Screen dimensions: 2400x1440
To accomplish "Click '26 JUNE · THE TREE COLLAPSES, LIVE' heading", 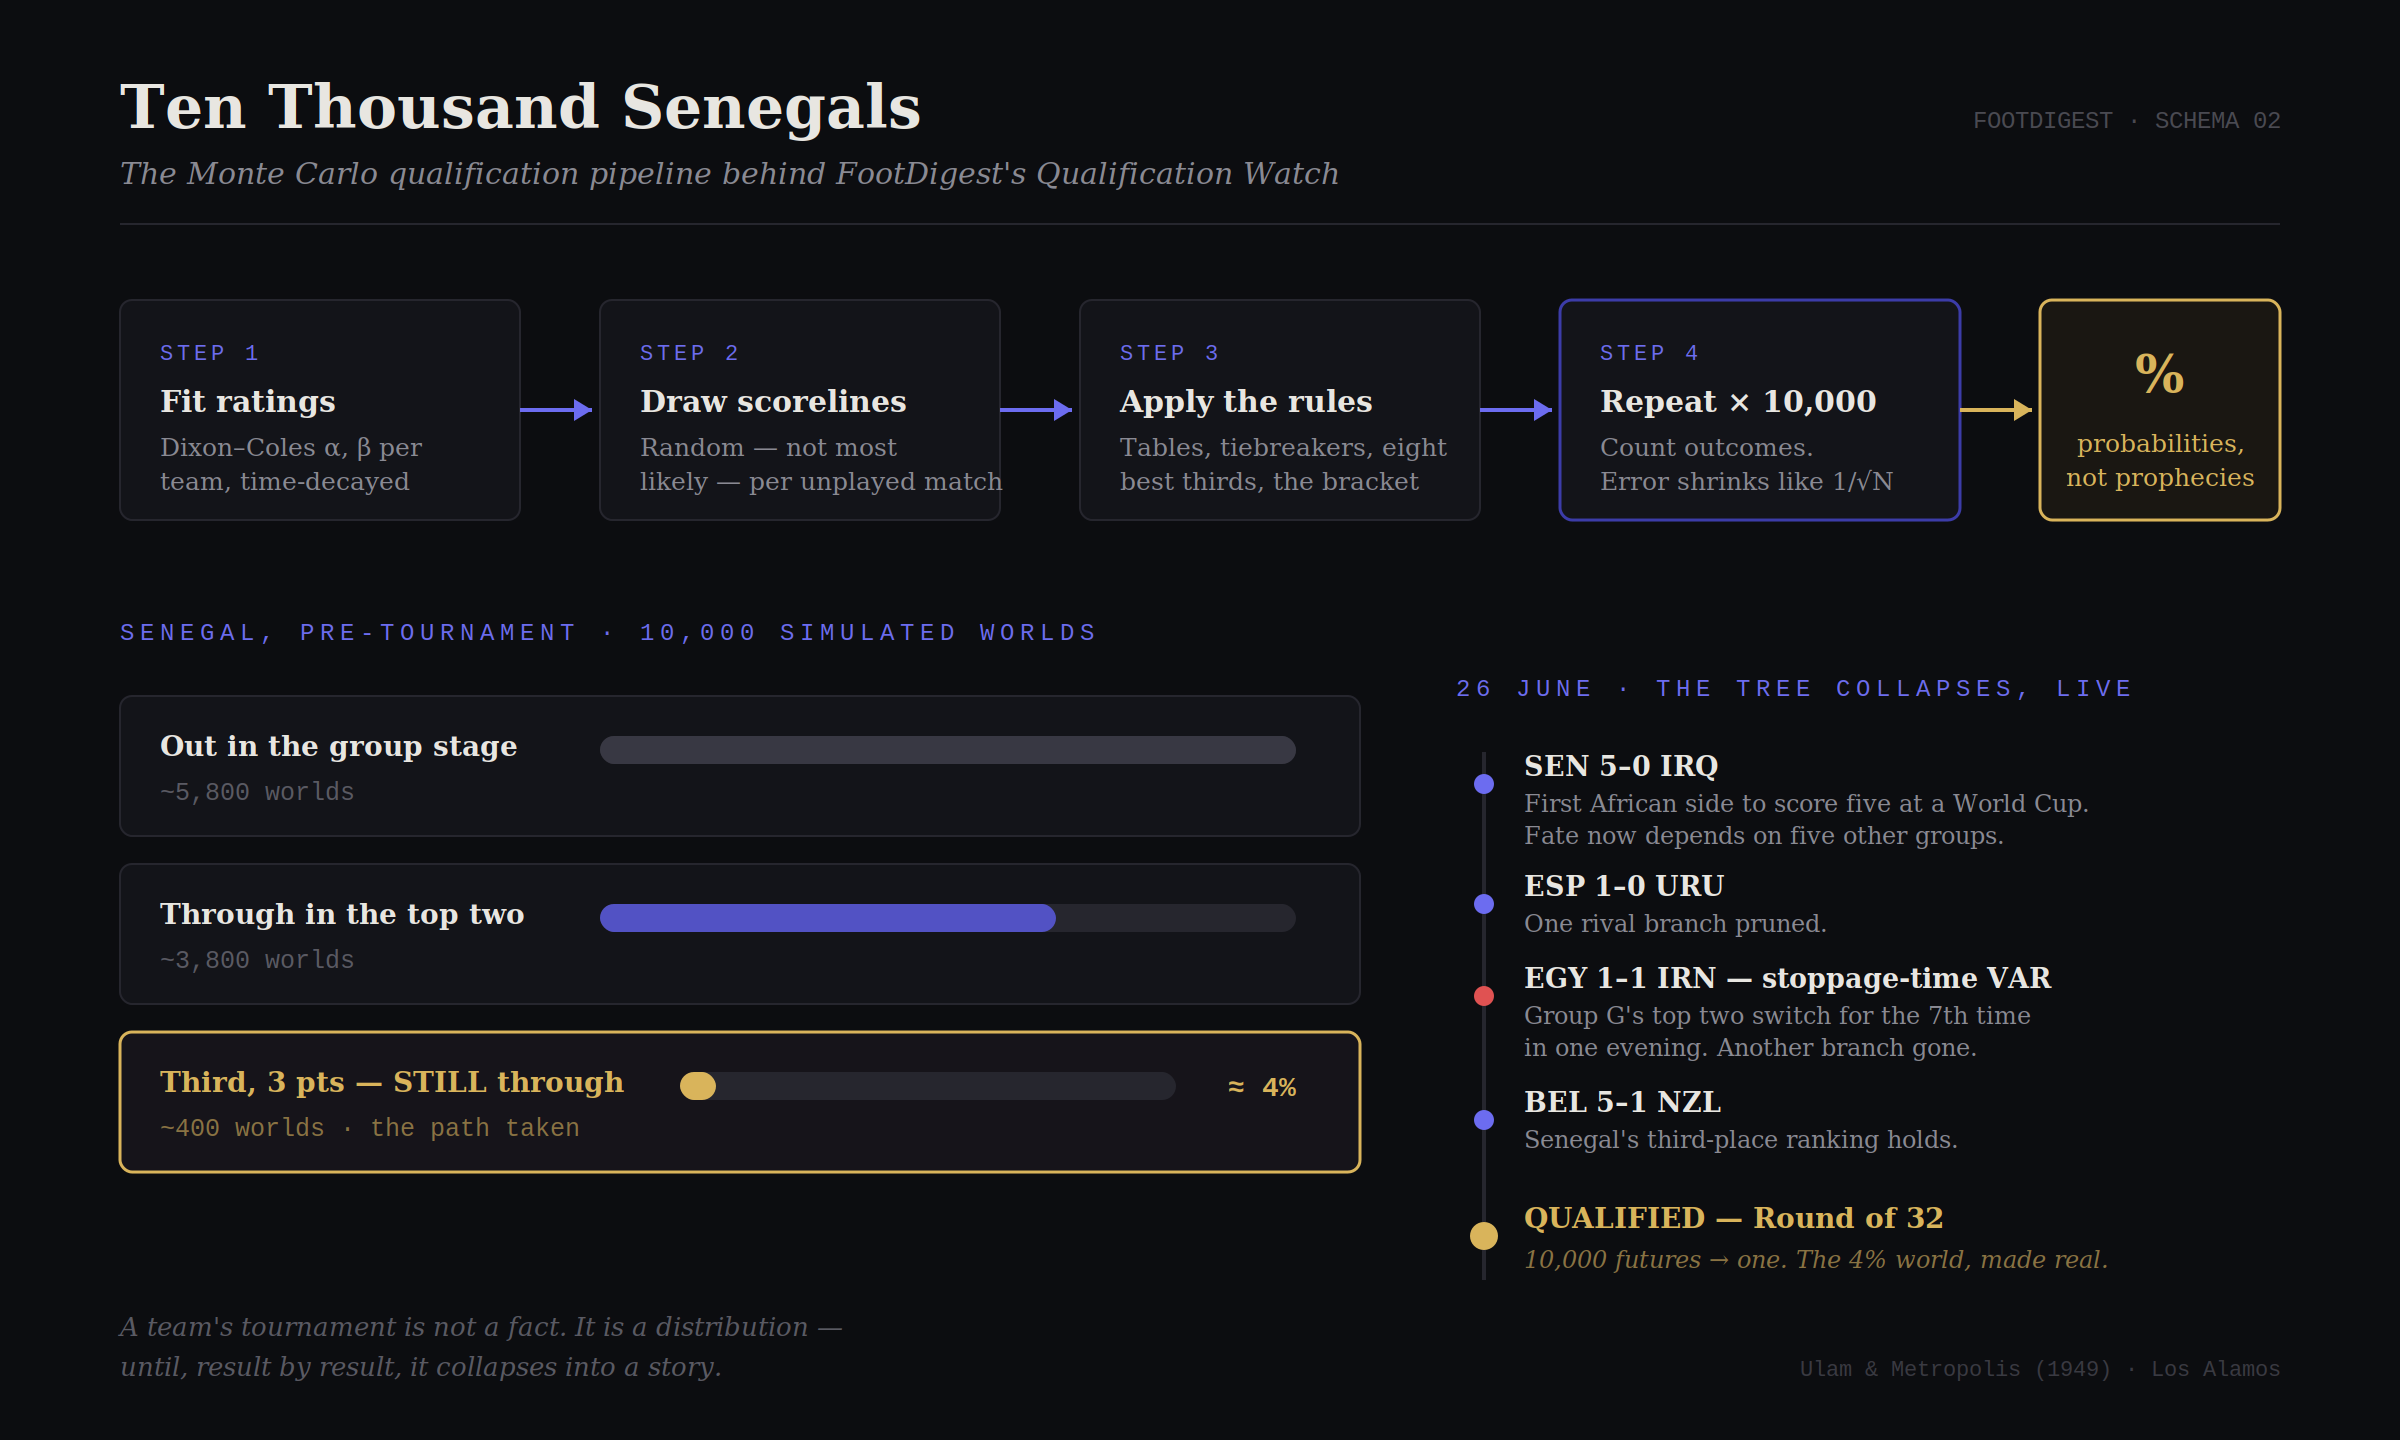I will point(1794,689).
